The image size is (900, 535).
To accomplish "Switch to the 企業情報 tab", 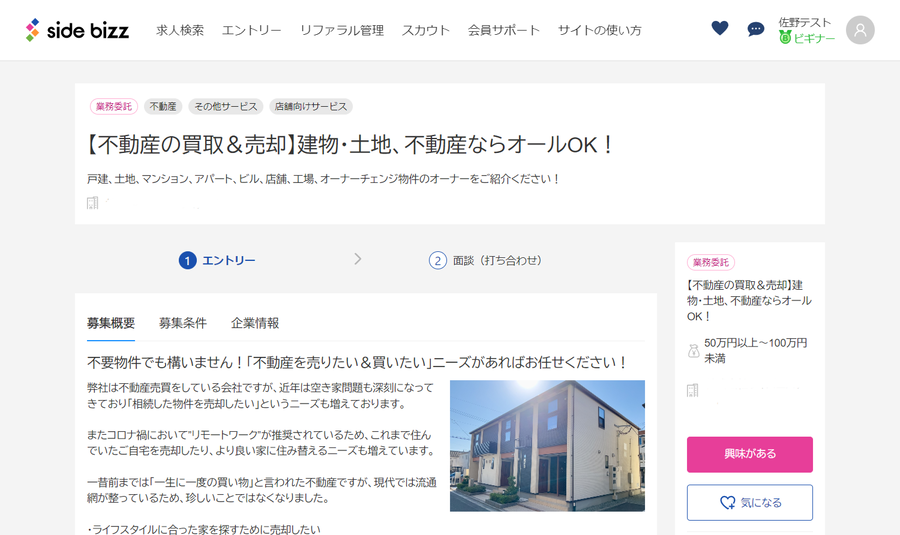I will pyautogui.click(x=255, y=323).
